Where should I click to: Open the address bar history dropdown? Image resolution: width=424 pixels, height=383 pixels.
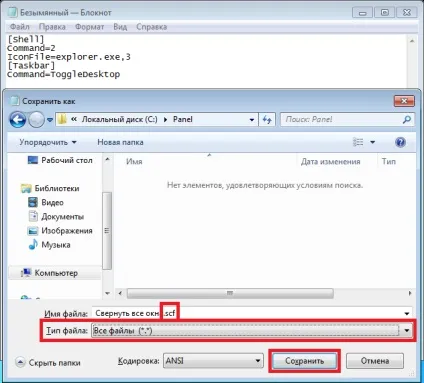252,120
